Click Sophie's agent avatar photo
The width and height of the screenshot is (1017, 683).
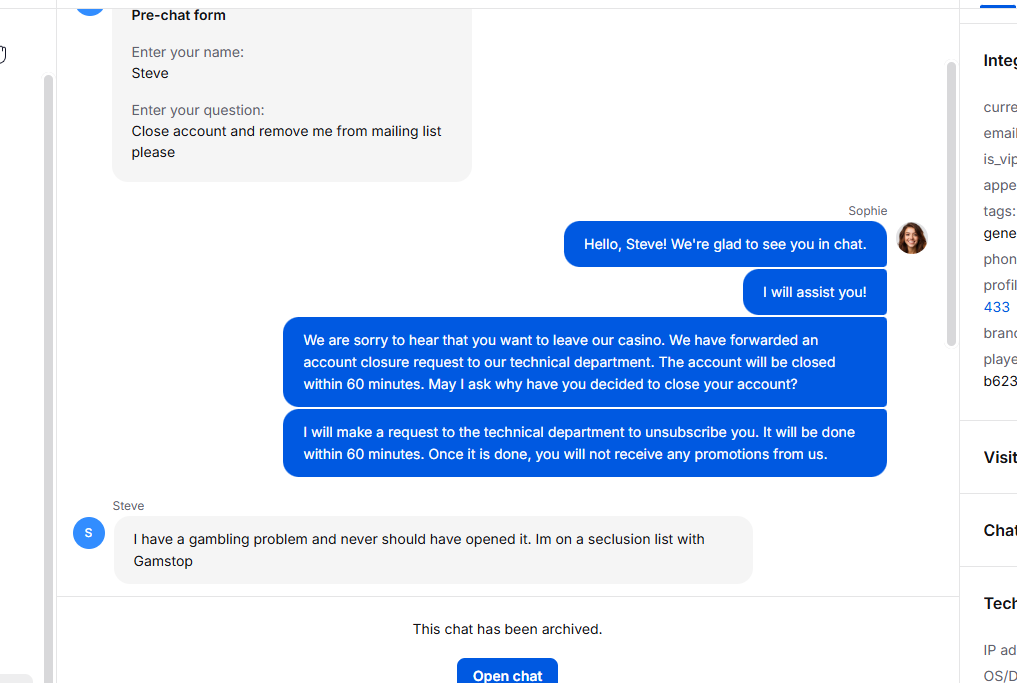pyautogui.click(x=912, y=238)
